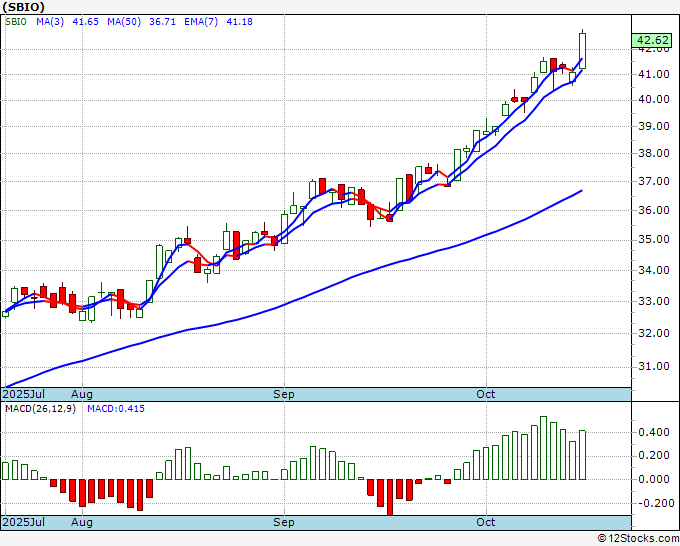
Task: Click the 34.00 price axis label
Action: pos(654,270)
